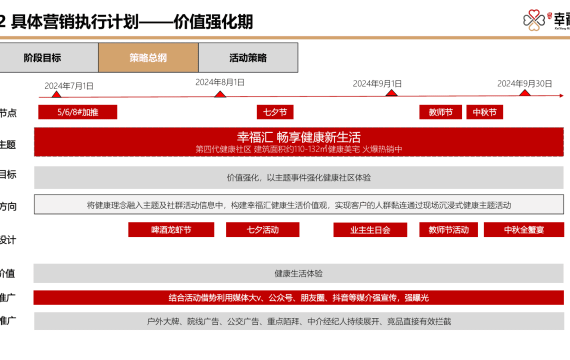
Task: Click the heart clover logo icon
Action: coord(534,20)
